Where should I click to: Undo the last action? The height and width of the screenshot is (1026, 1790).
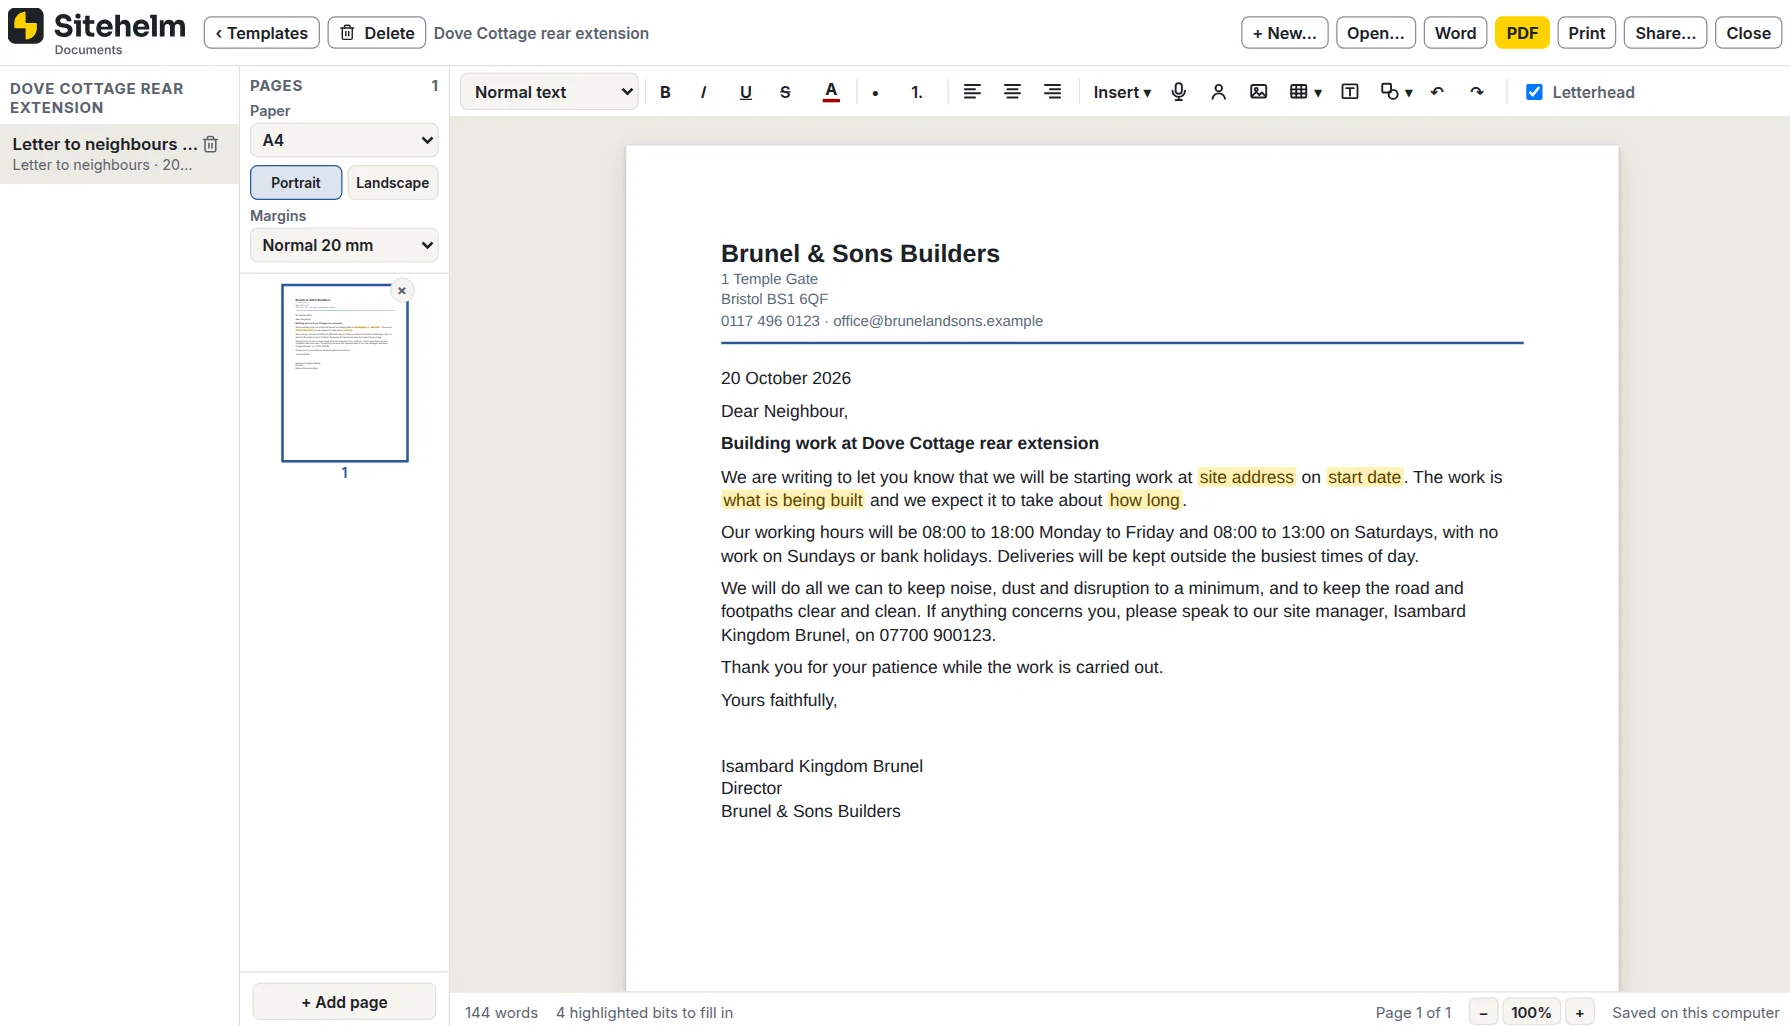click(x=1437, y=92)
